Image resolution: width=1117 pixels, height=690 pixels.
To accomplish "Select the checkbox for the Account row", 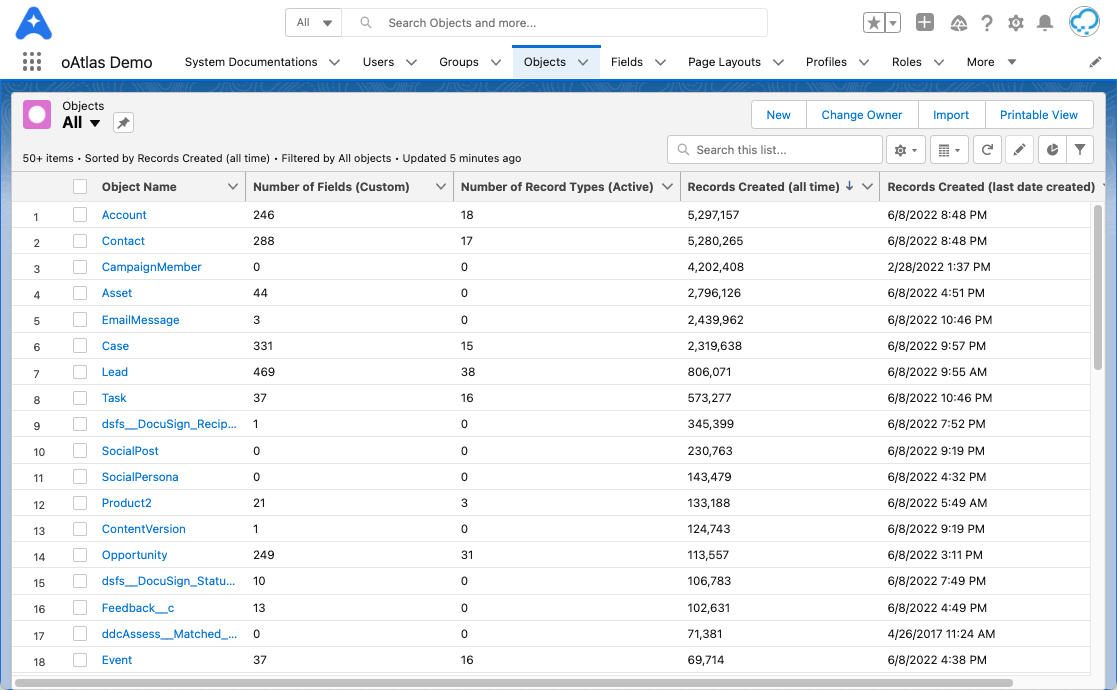I will pyautogui.click(x=80, y=214).
